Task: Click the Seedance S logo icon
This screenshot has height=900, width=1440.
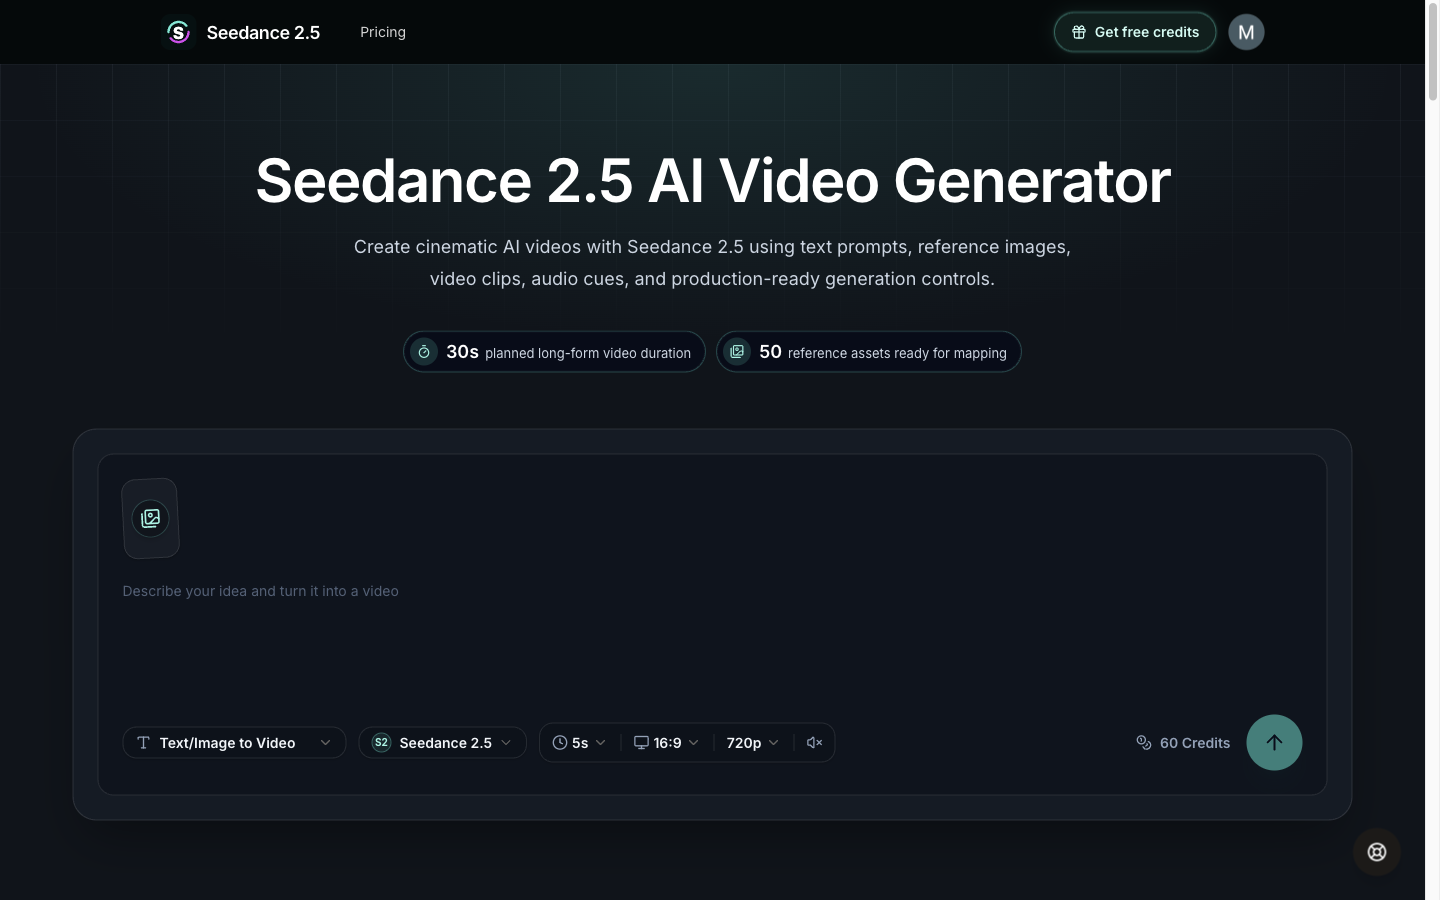Action: coord(178,32)
